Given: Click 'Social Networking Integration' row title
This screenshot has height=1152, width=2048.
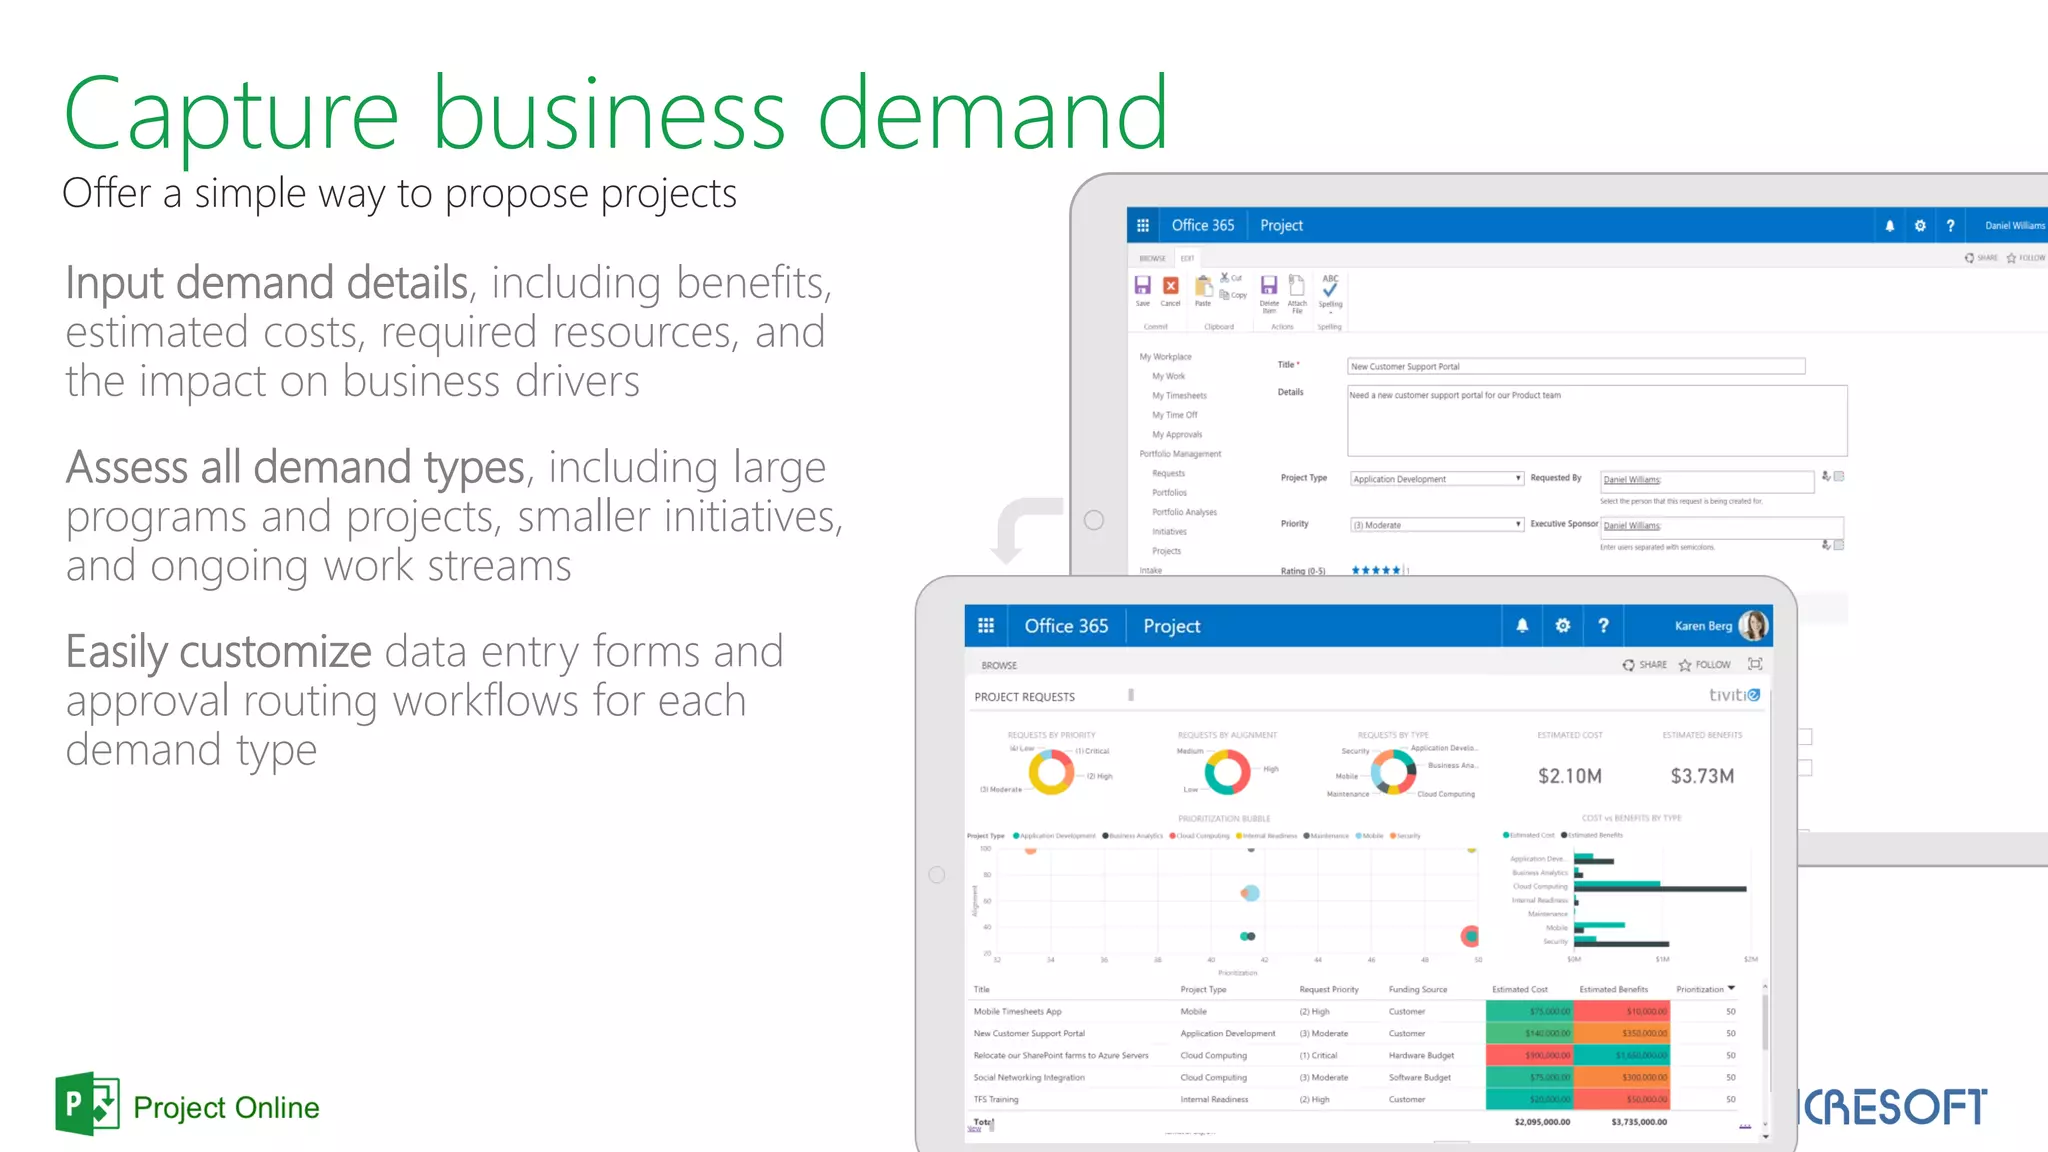Looking at the screenshot, I should [1029, 1078].
